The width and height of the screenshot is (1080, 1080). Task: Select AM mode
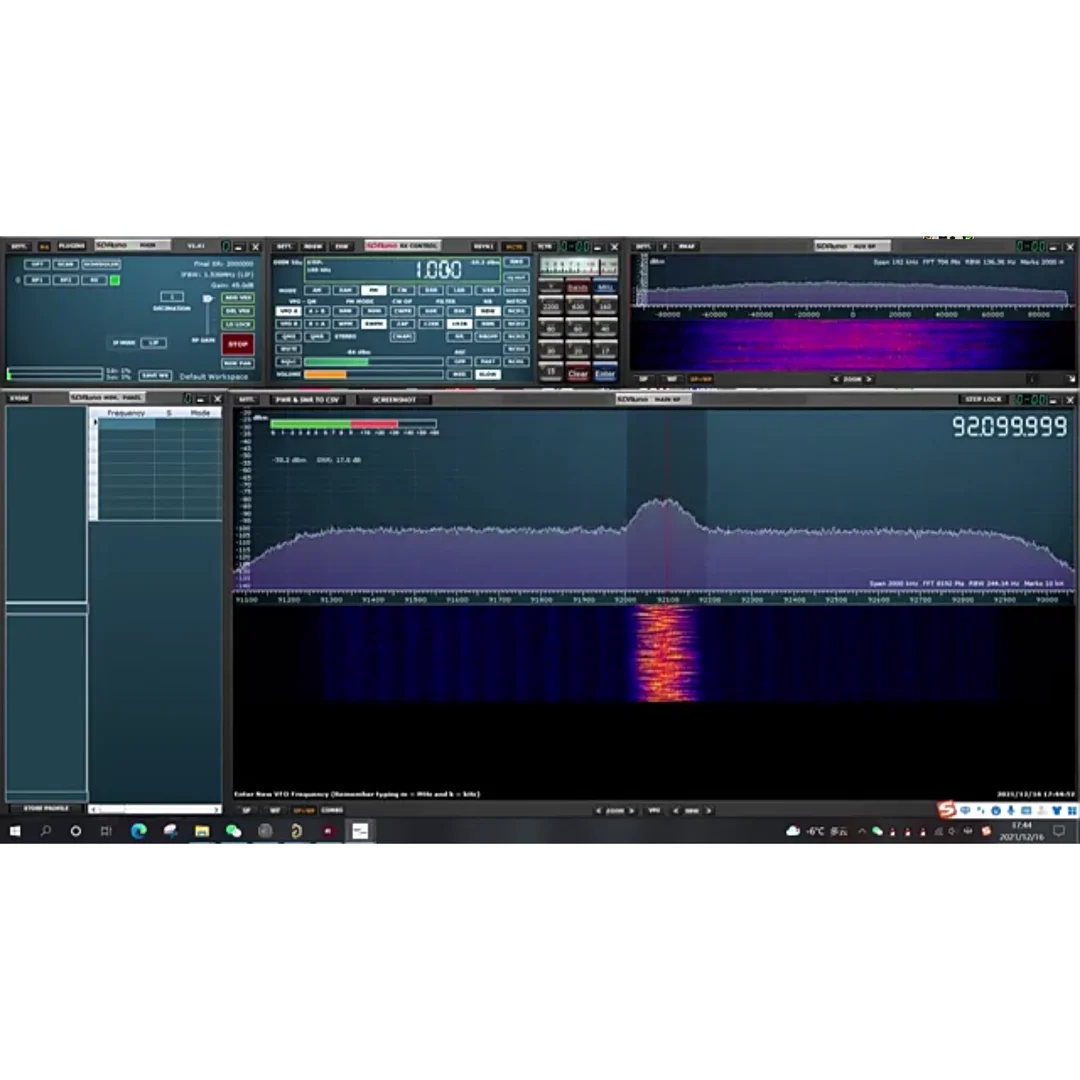317,290
